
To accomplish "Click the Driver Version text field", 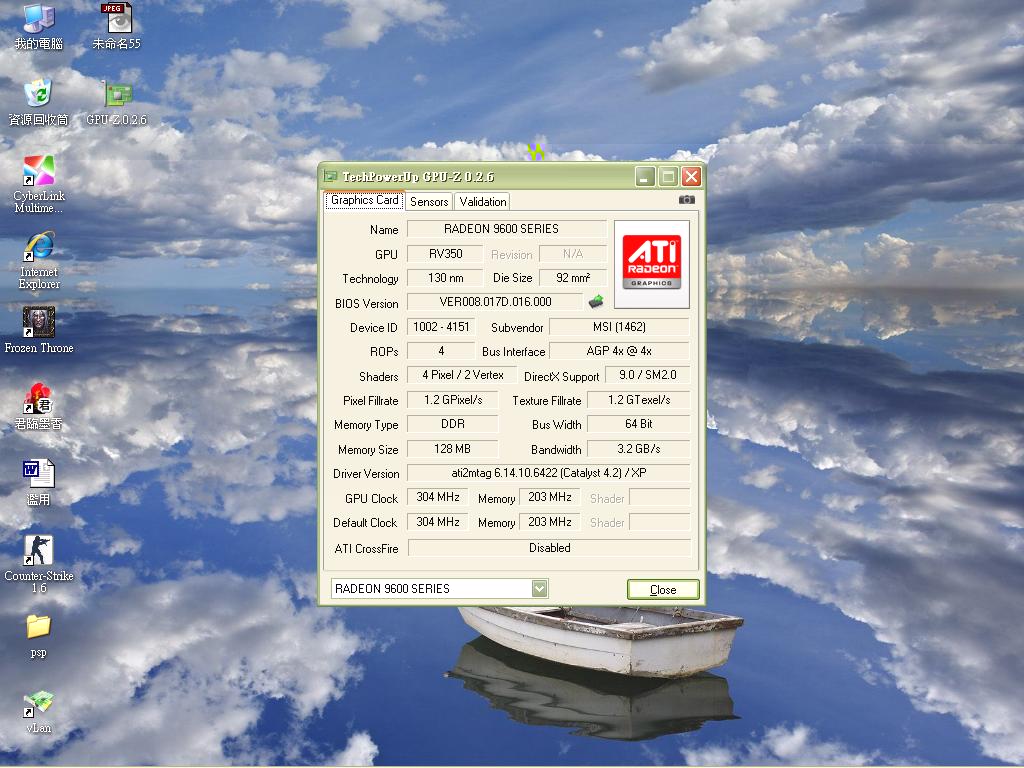I will point(548,473).
